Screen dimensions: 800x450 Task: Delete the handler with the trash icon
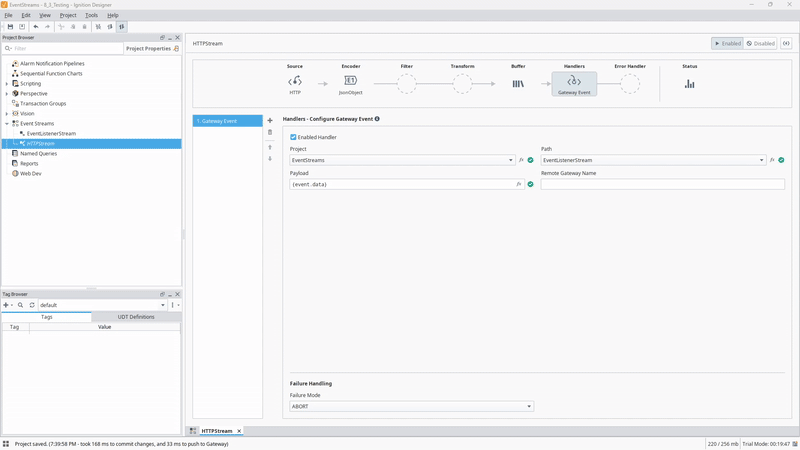(x=270, y=132)
